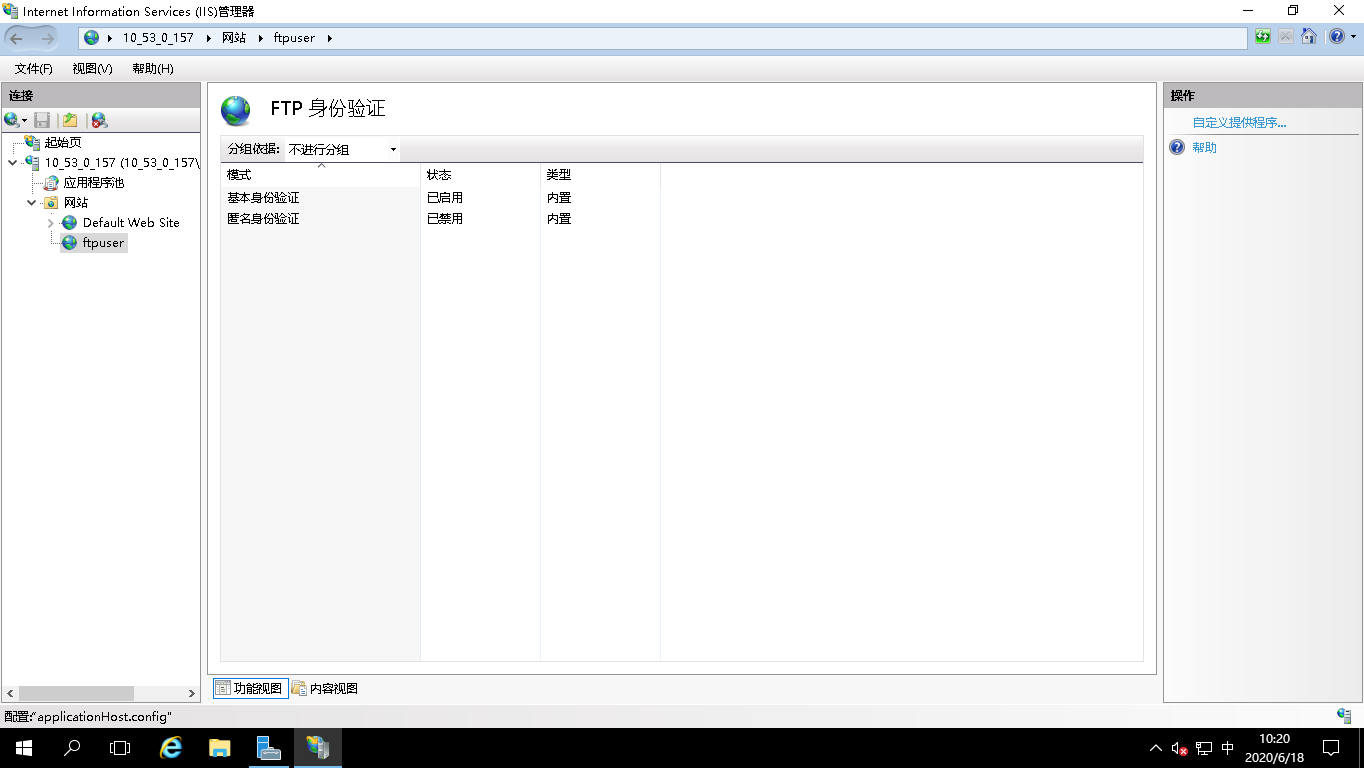Select Default Web Site in the tree
Screen dimensions: 1364x768
(x=131, y=223)
